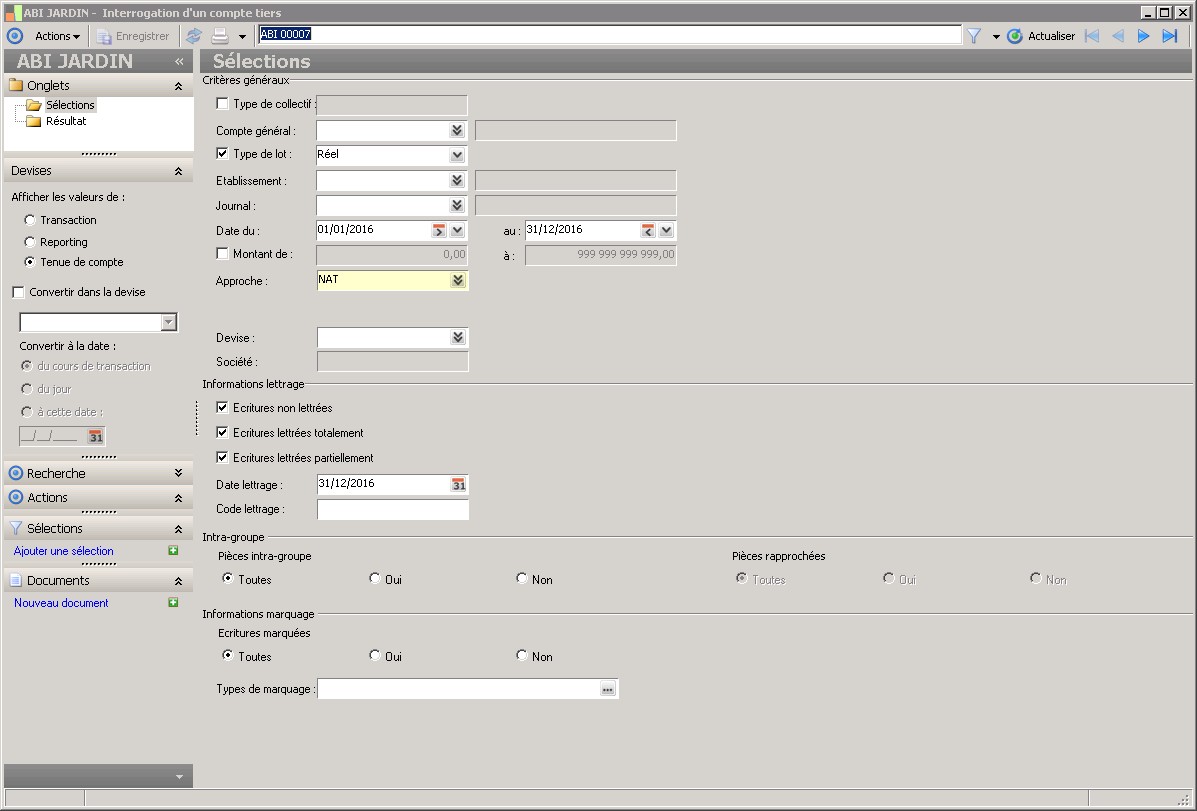Select Sélections in the Onglets tree
Viewport: 1197px width, 811px height.
[69, 105]
